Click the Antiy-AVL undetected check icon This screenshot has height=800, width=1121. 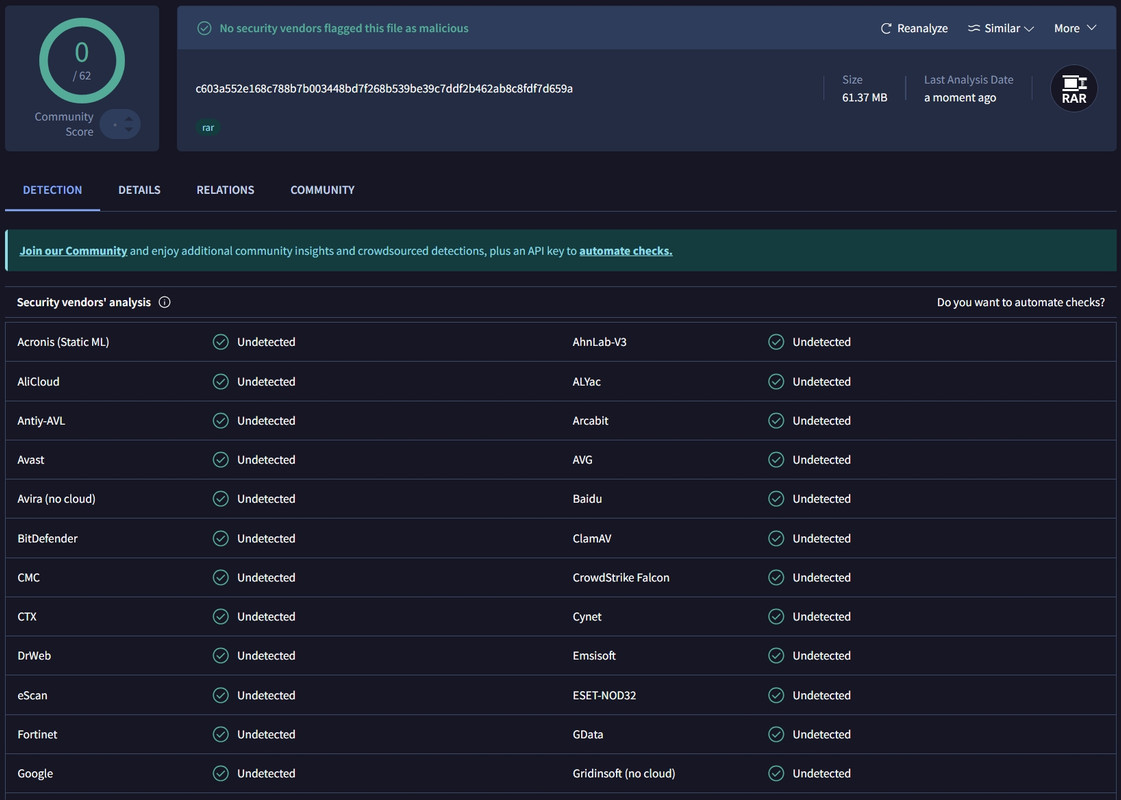pos(221,421)
